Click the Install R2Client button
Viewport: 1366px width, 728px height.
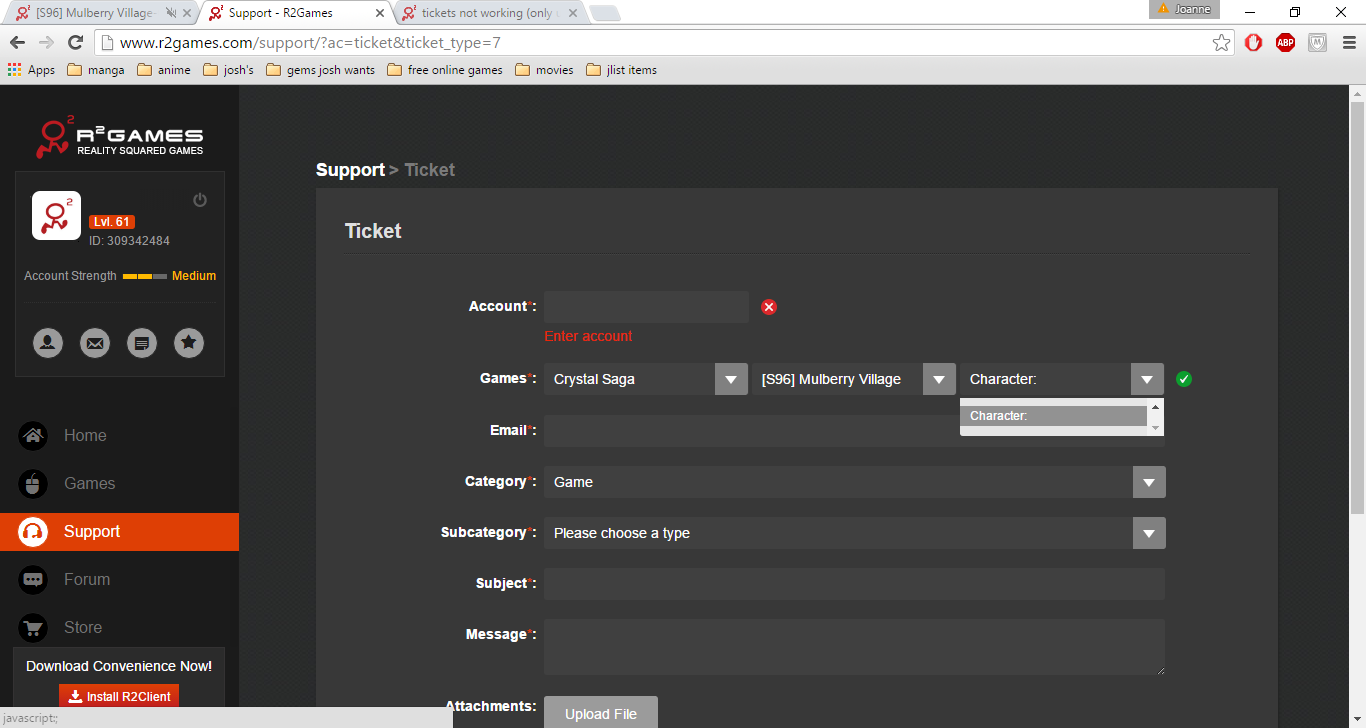119,697
